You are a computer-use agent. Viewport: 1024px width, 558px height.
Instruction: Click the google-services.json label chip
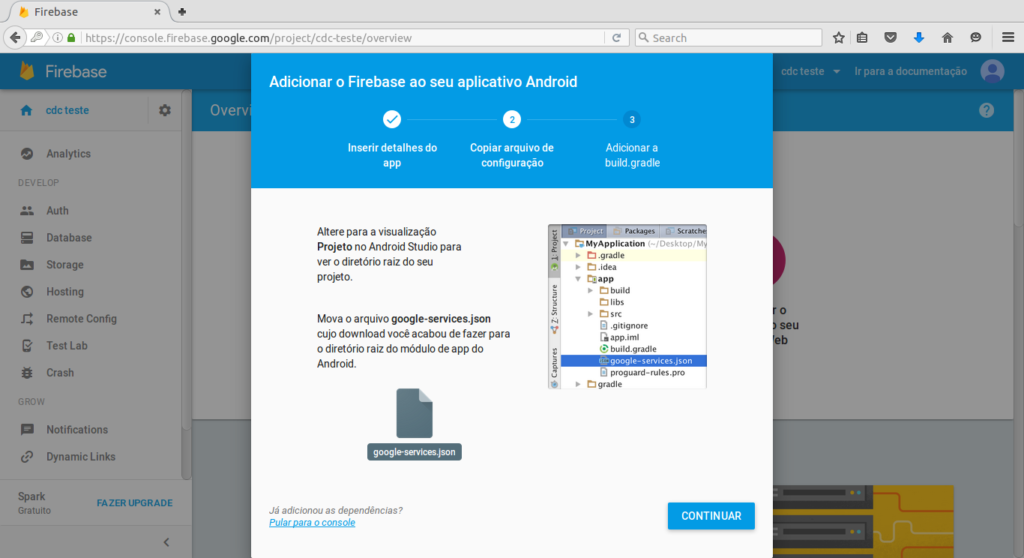pyautogui.click(x=414, y=452)
